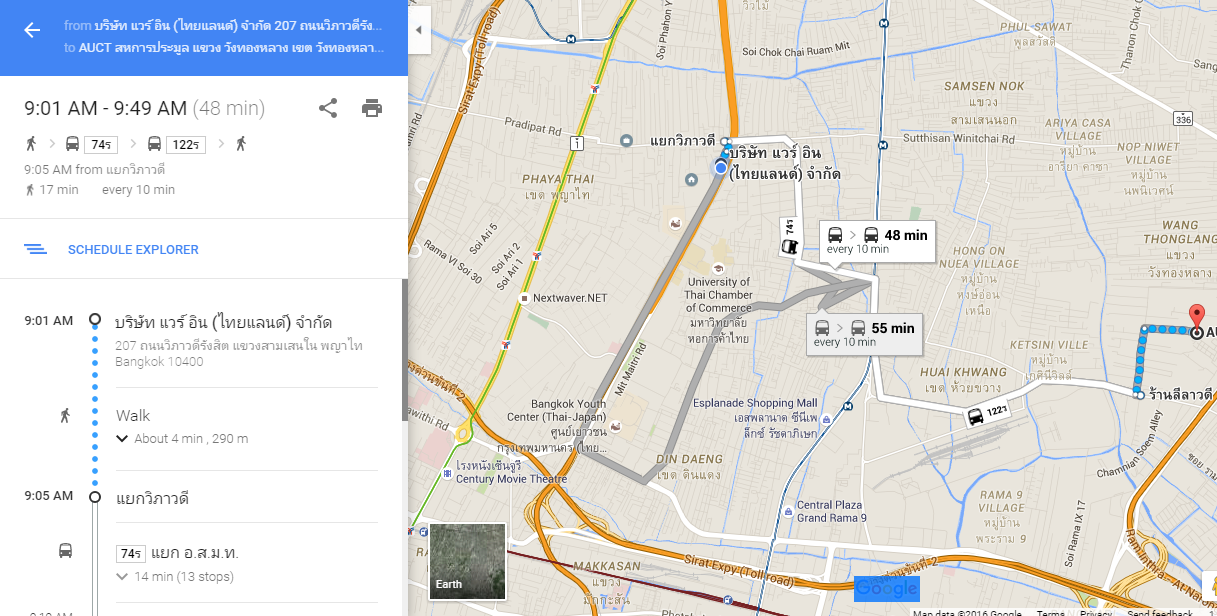Expand bus 74 stops, 14 min (13 stops)
The height and width of the screenshot is (616, 1217).
coord(175,576)
